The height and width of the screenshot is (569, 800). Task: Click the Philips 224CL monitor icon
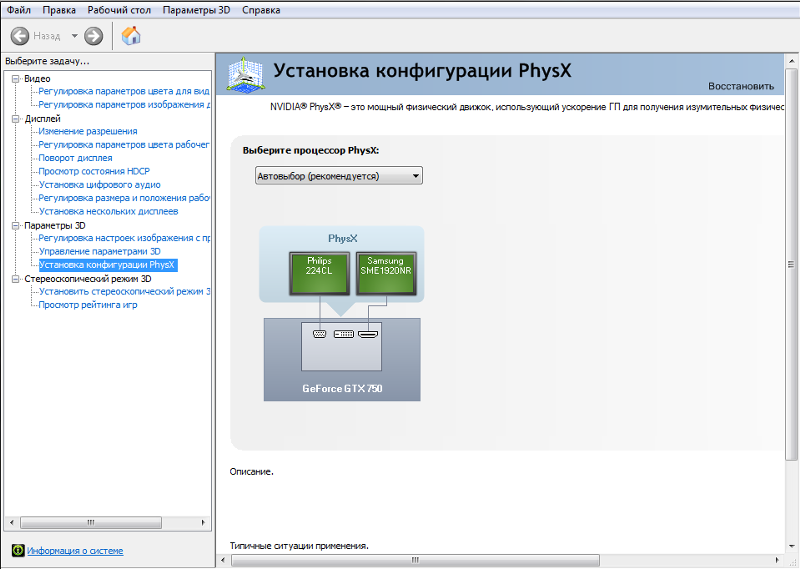point(319,273)
